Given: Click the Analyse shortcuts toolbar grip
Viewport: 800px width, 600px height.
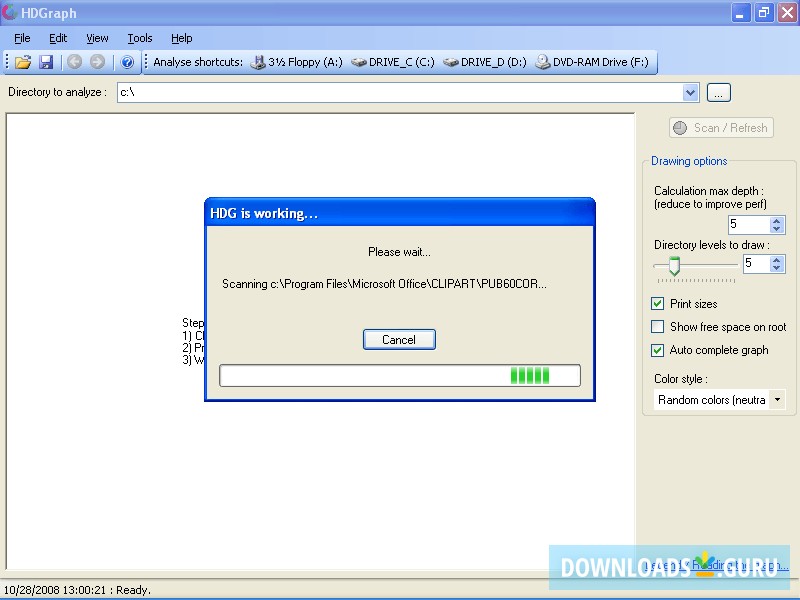Looking at the screenshot, I should click(146, 62).
